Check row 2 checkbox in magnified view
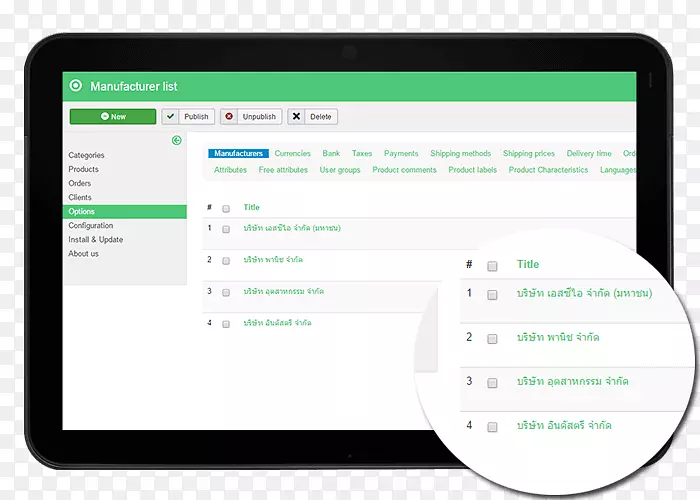The width and height of the screenshot is (700, 500). coord(492,339)
